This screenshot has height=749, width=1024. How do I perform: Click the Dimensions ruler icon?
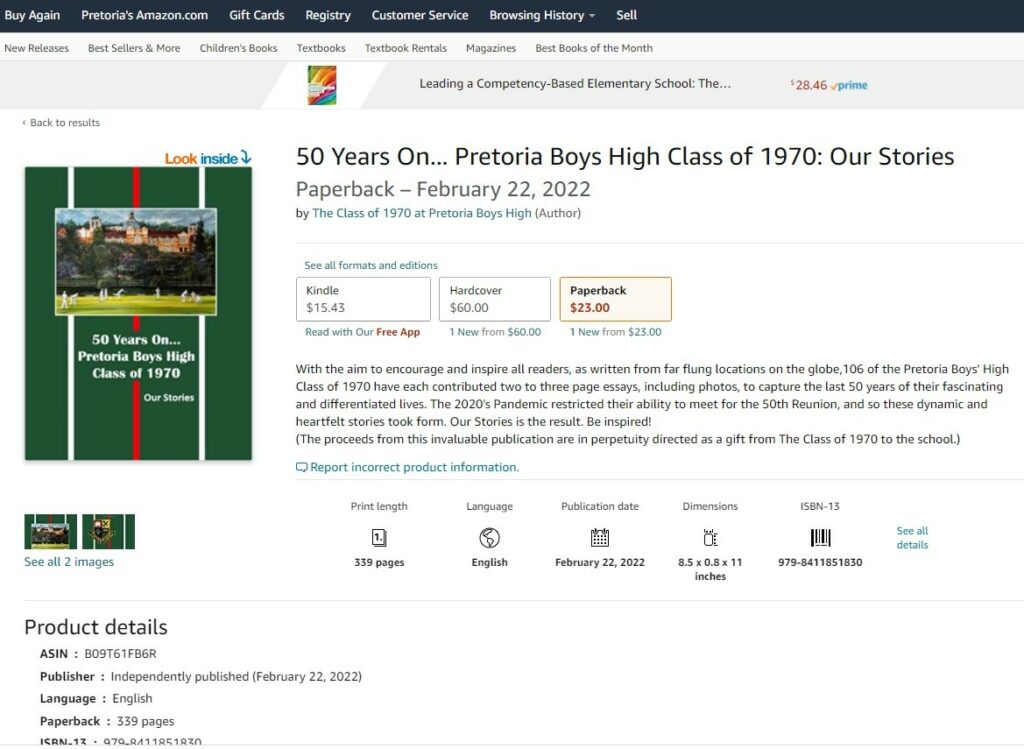pyautogui.click(x=710, y=537)
